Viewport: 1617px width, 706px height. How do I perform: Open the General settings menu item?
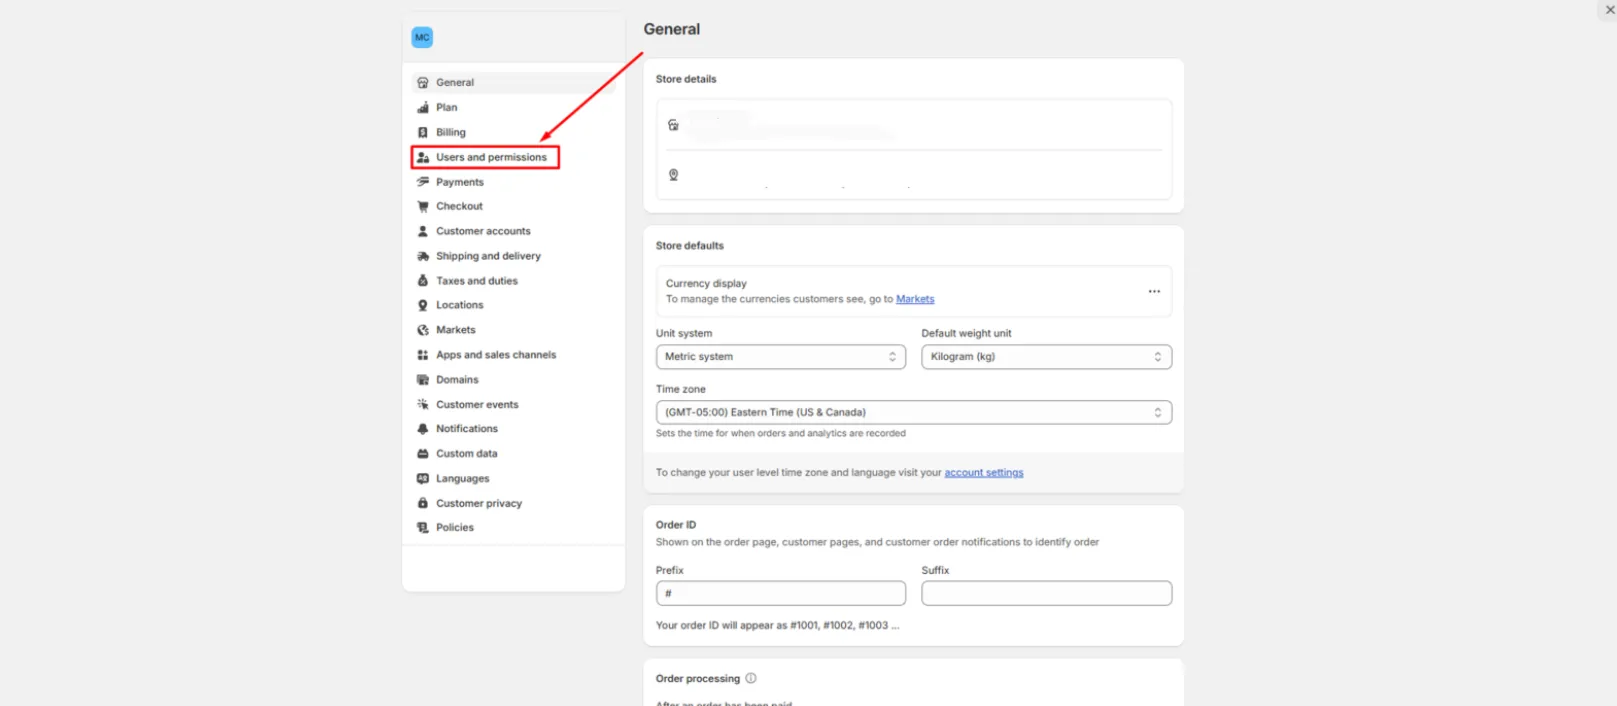click(x=513, y=83)
